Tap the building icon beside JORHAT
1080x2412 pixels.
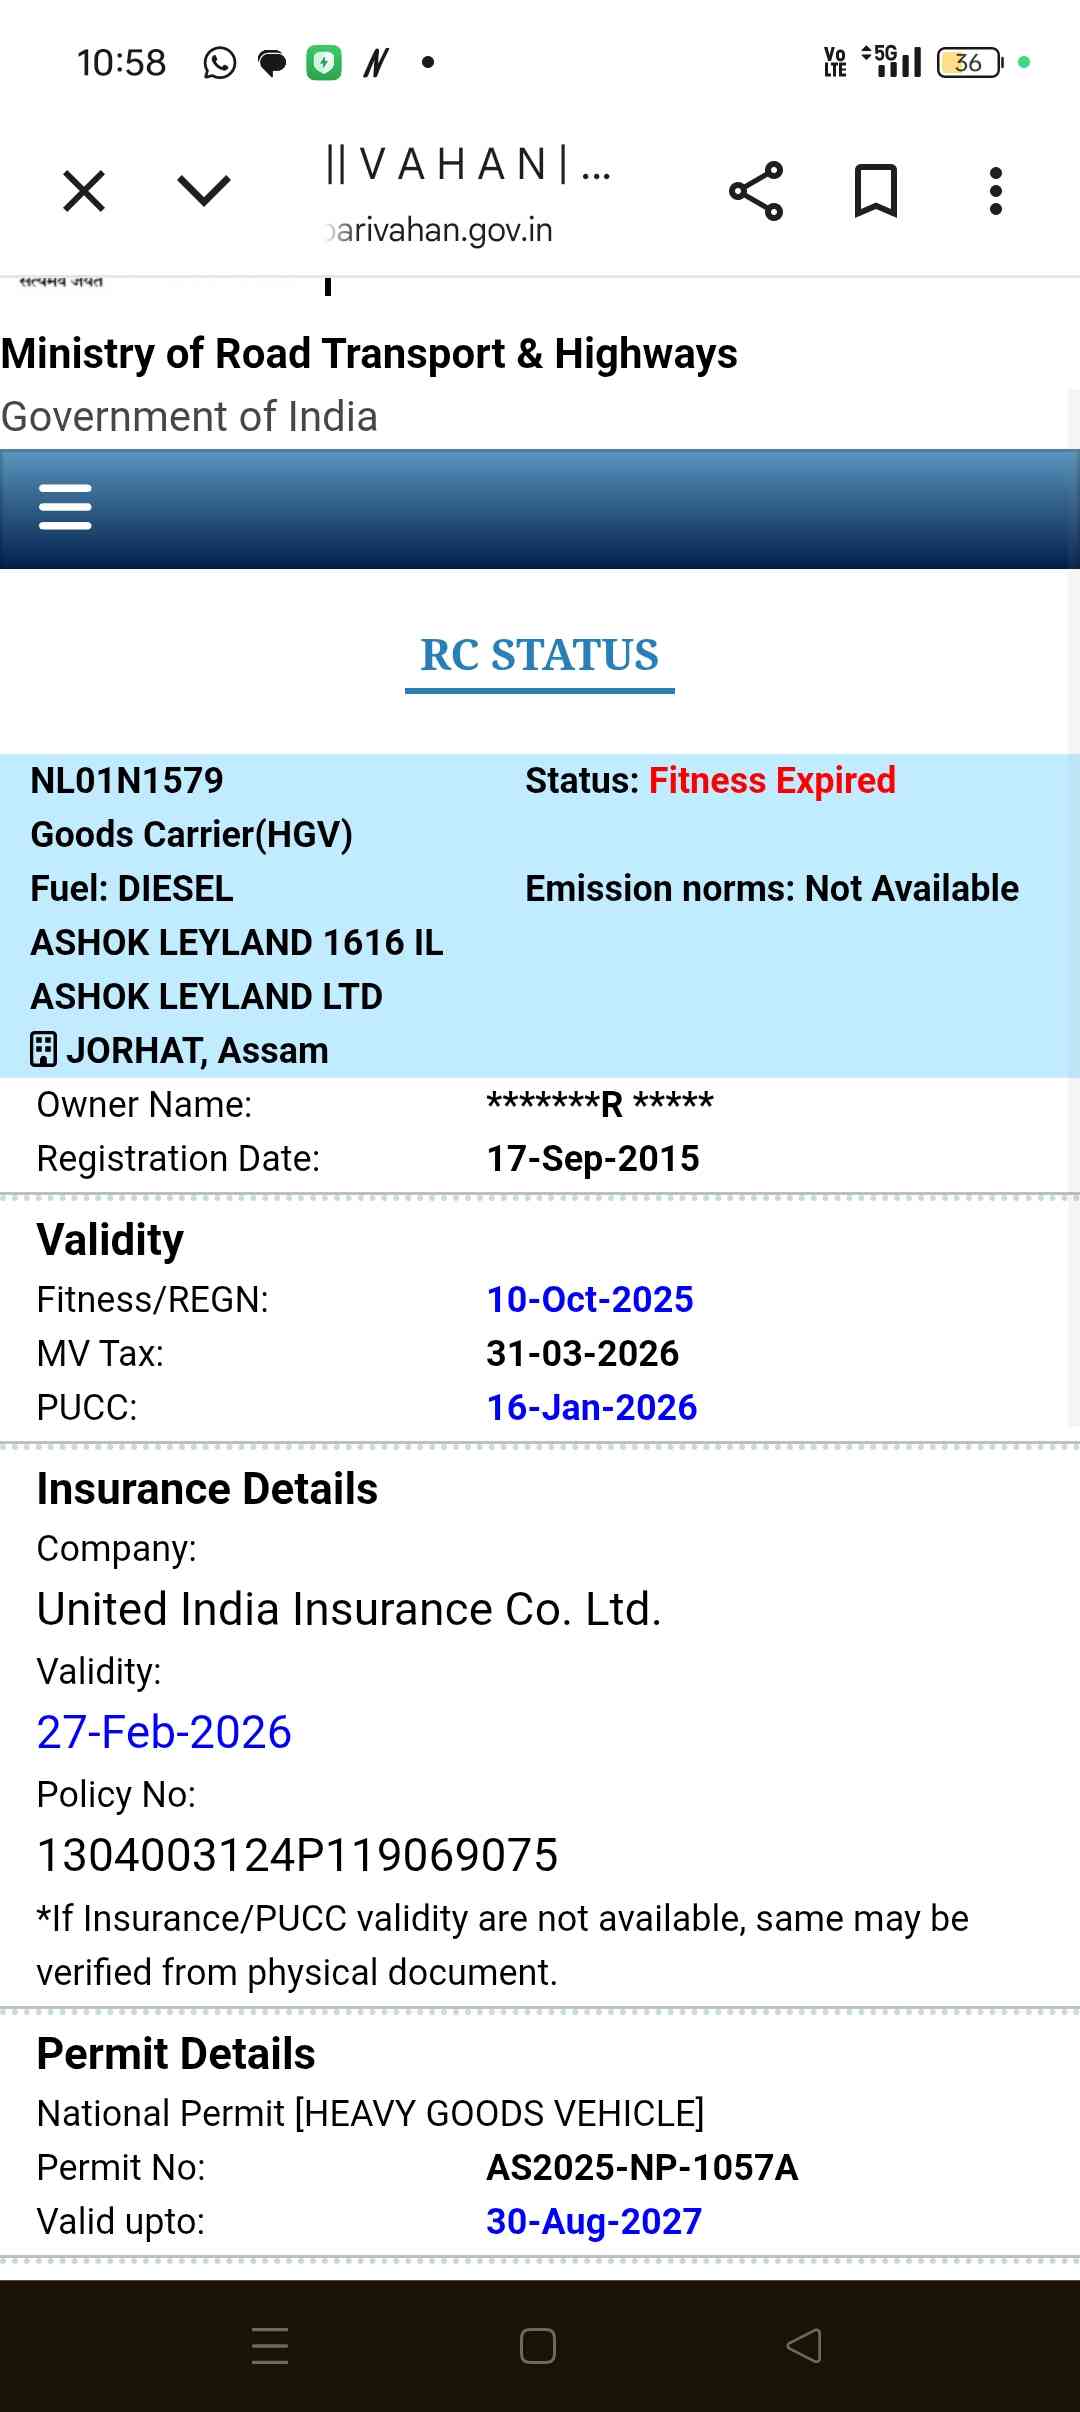coord(43,1050)
